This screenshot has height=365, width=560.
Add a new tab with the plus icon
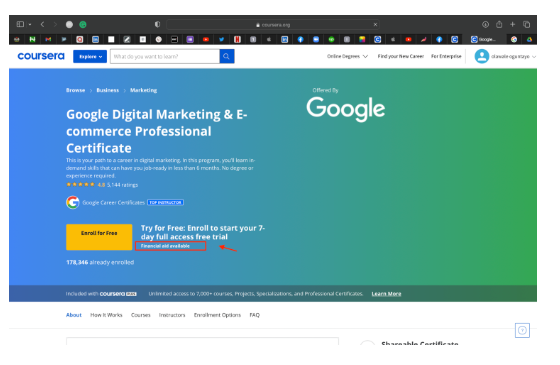(512, 24)
